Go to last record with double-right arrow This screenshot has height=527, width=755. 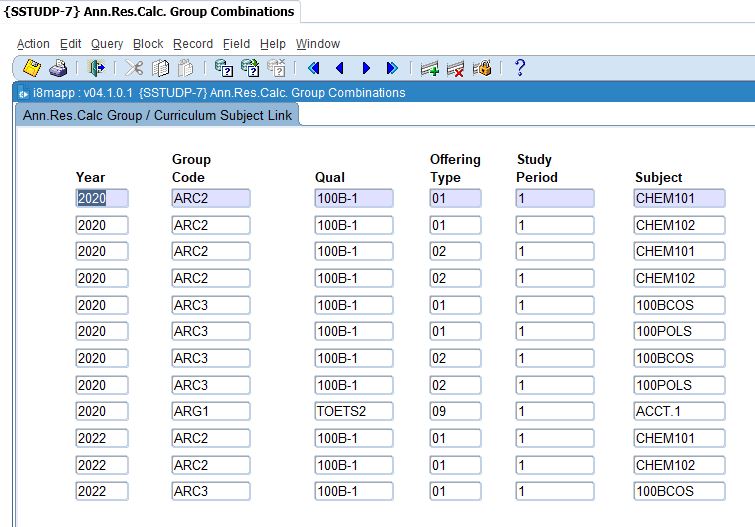[x=392, y=68]
